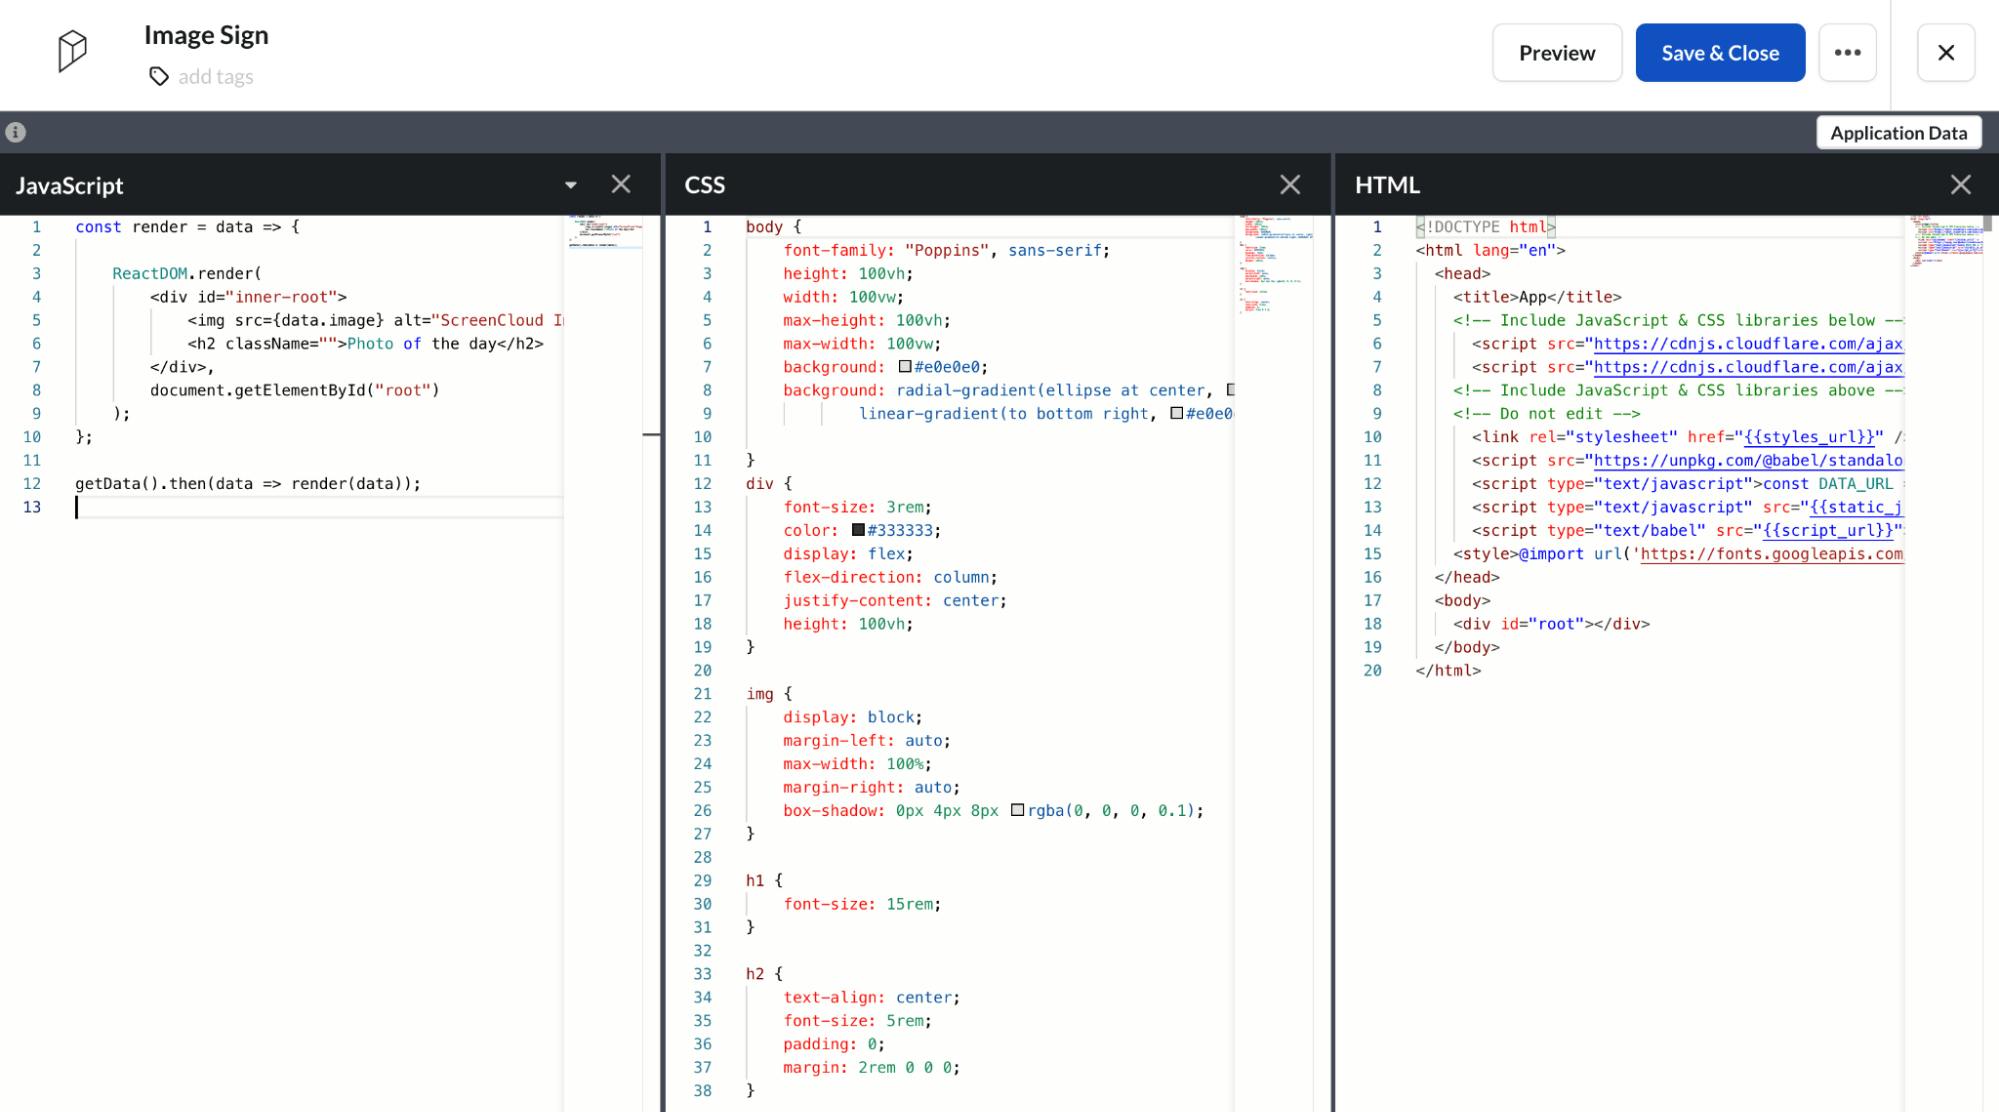Click the HTML panel header label
Screen dimensions: 1999x1112
click(x=1387, y=185)
